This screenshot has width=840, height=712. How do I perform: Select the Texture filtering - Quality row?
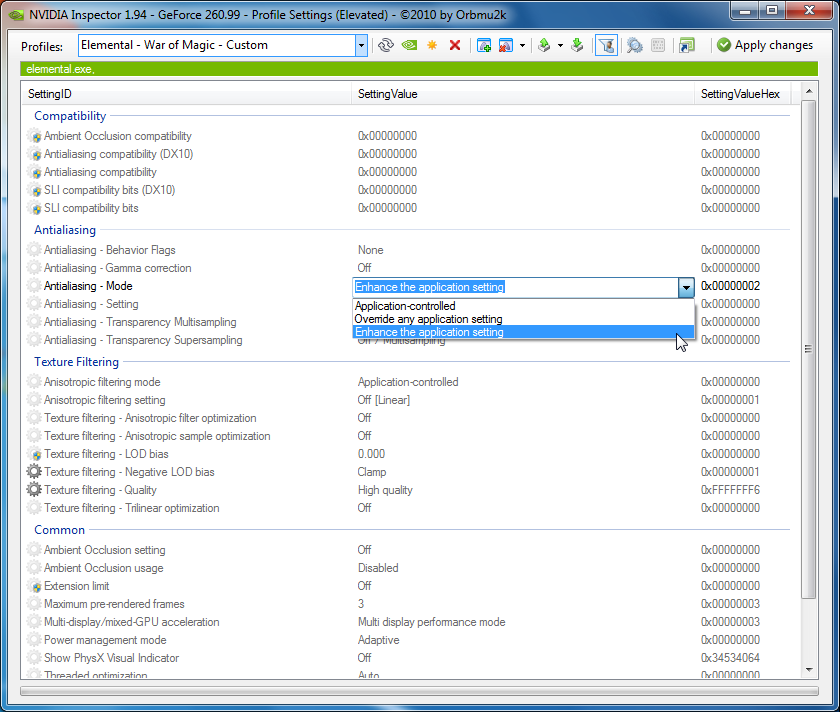click(x=100, y=490)
